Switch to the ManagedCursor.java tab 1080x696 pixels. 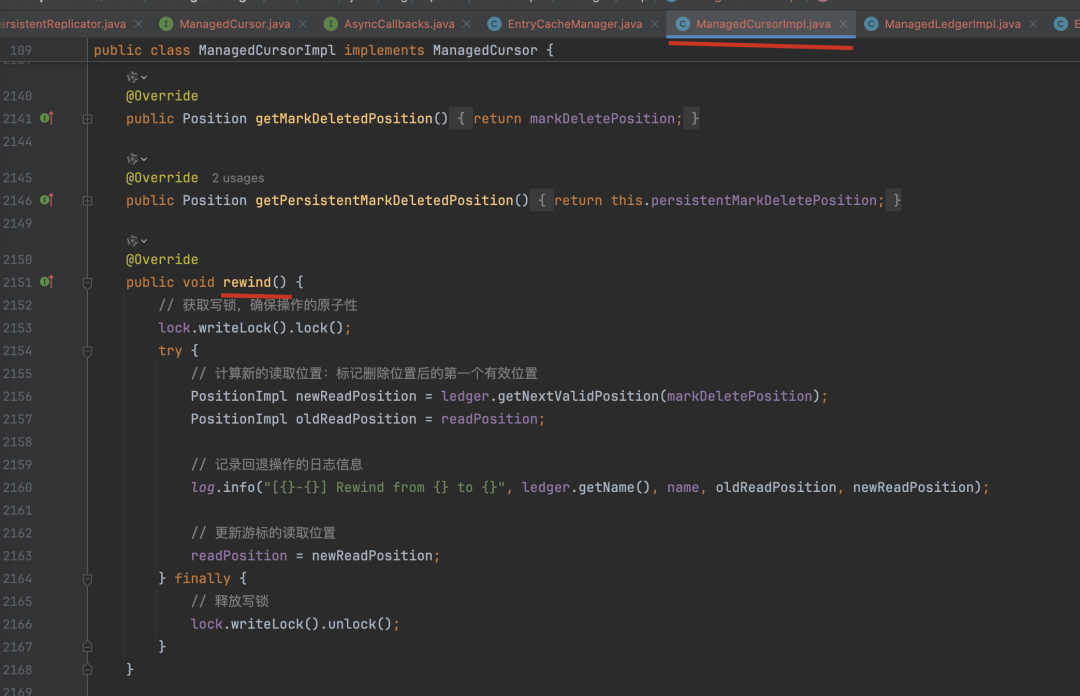[234, 24]
